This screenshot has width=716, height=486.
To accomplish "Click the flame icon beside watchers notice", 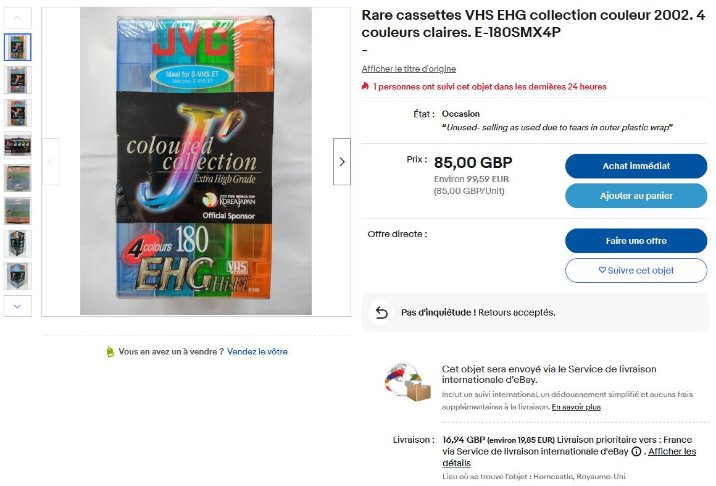I will pos(366,87).
